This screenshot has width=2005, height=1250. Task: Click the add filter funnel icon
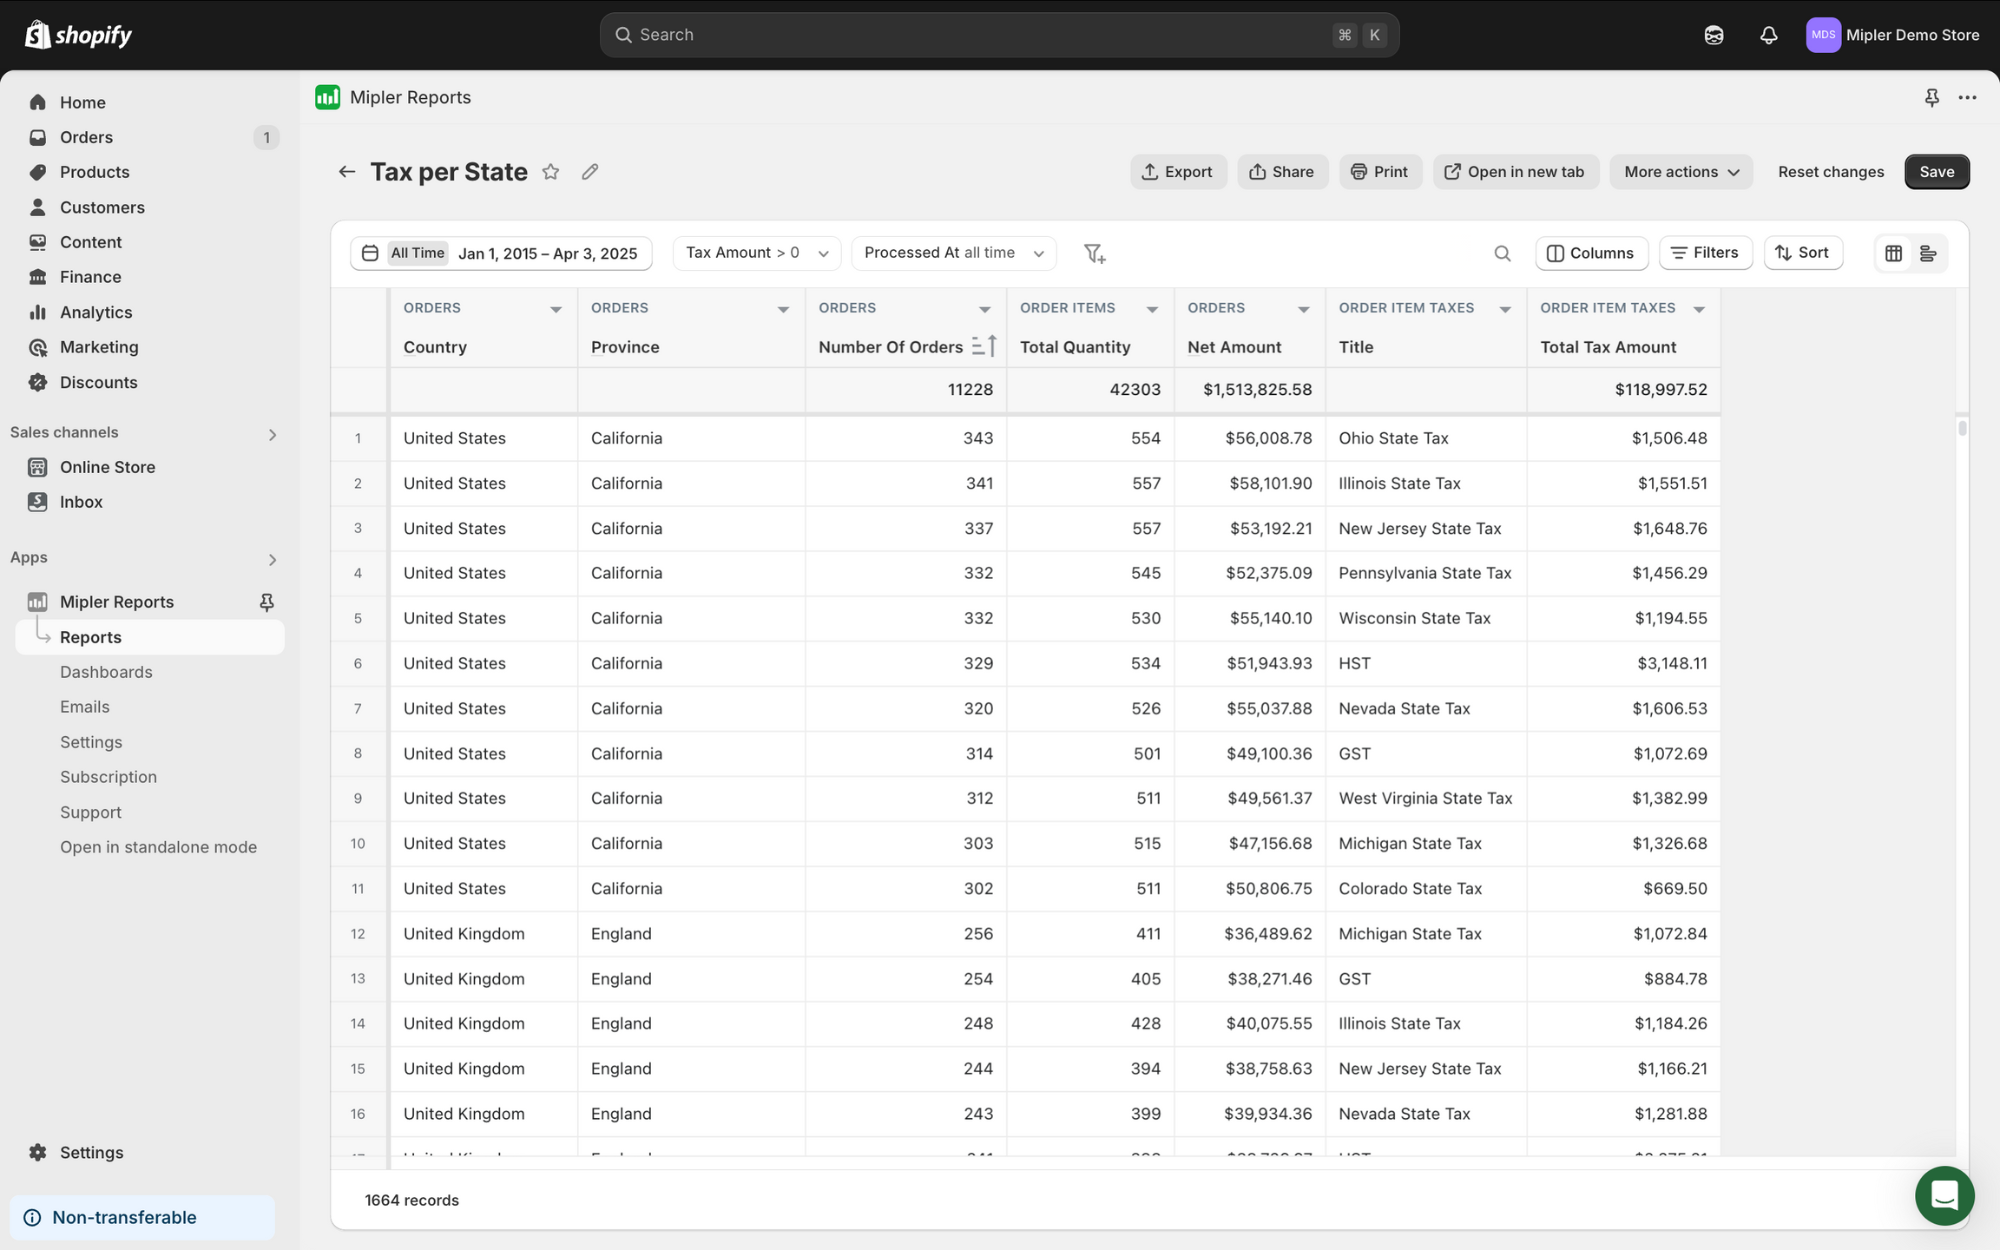point(1096,254)
